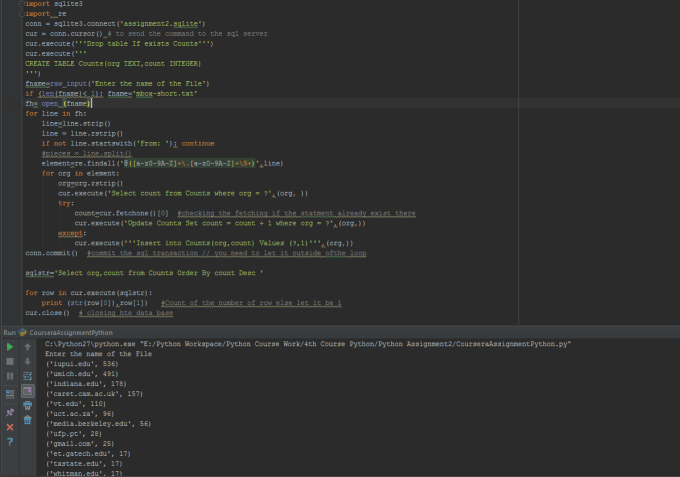Click commented line '#pieces = line.split()'

coord(86,154)
